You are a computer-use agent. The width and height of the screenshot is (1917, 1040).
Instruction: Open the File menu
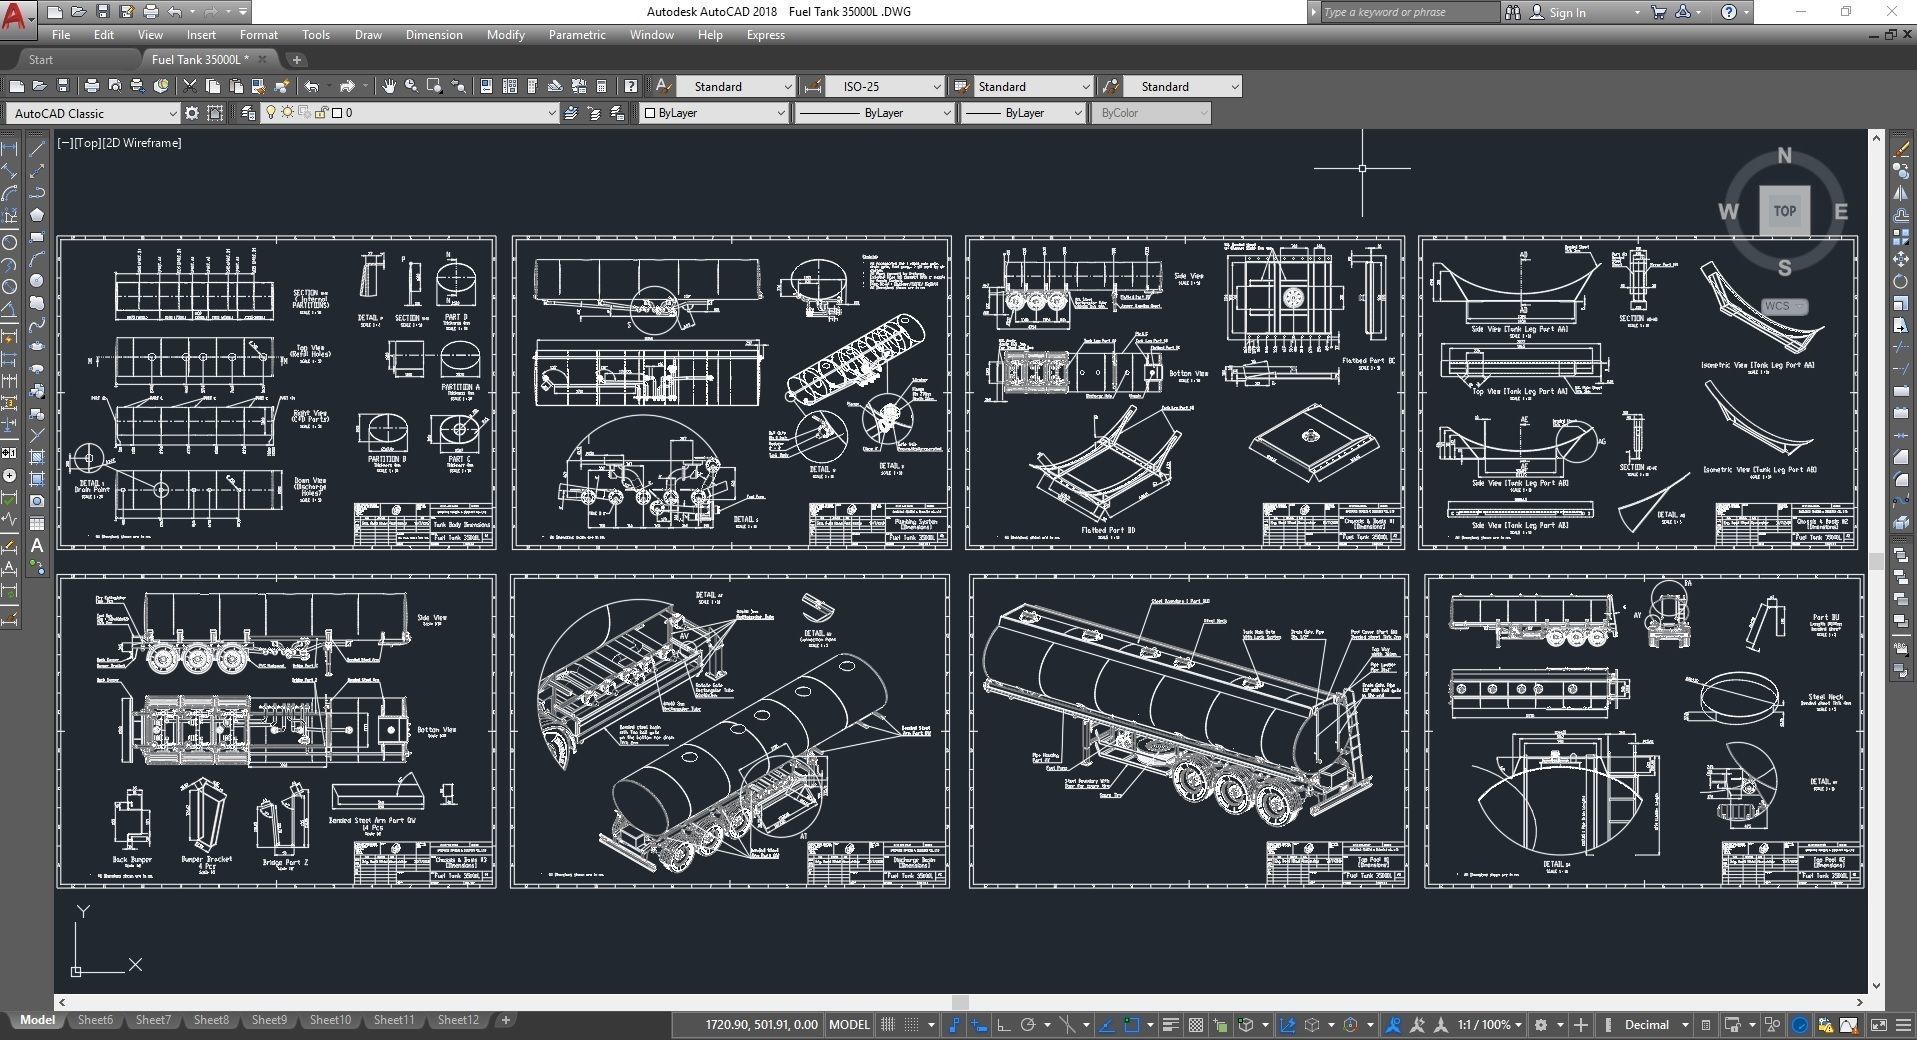[61, 35]
